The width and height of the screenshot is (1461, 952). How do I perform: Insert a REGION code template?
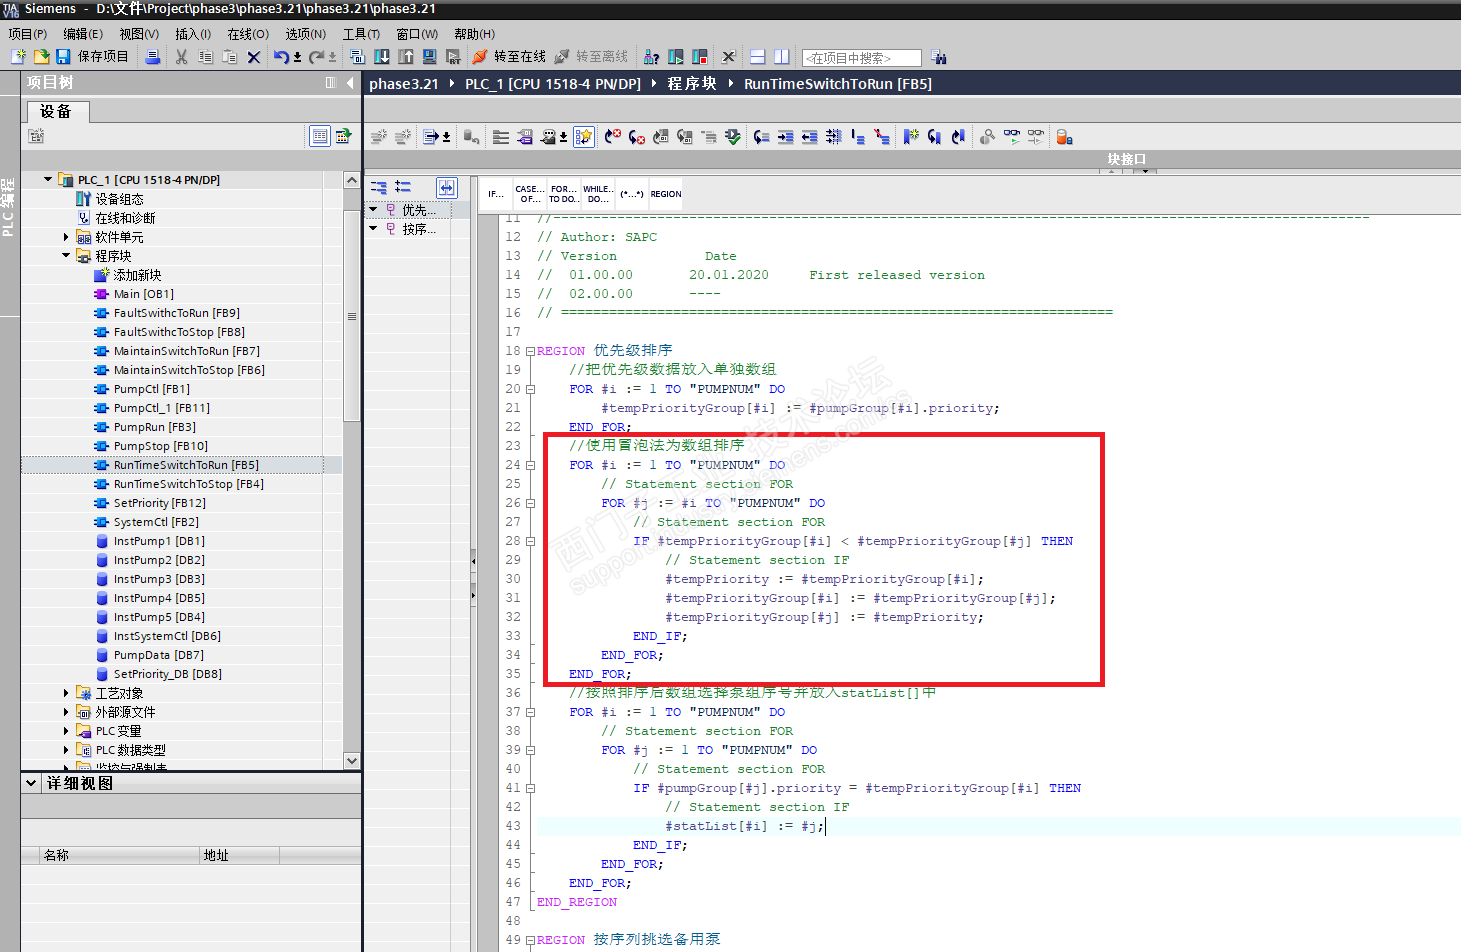[x=666, y=194]
